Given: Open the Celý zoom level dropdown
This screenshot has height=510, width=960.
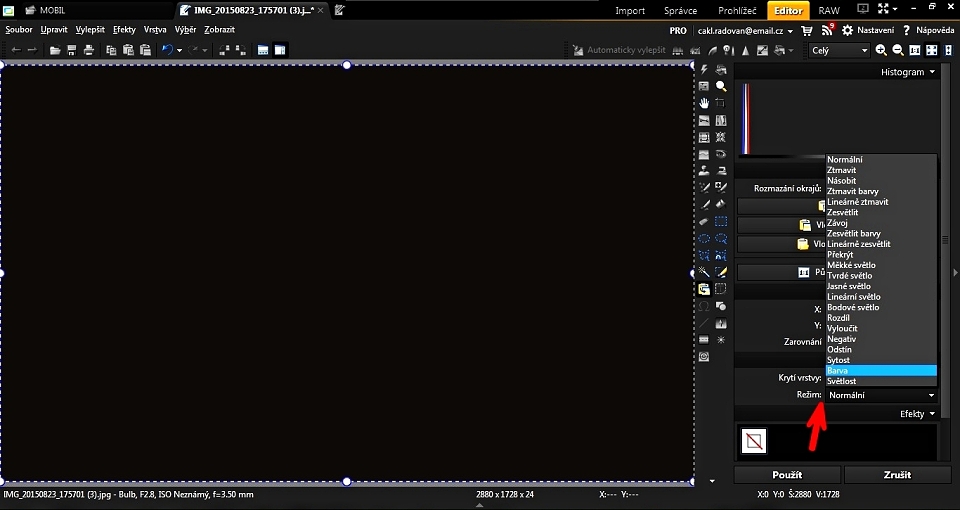Looking at the screenshot, I should click(839, 50).
